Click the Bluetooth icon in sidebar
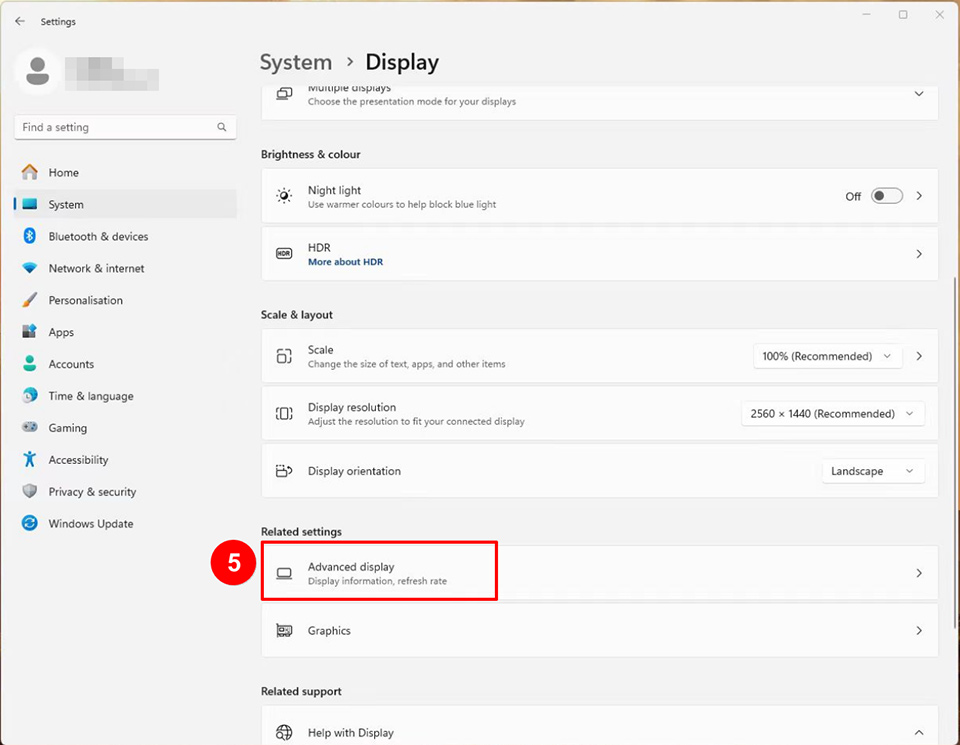The height and width of the screenshot is (745, 960). click(x=29, y=236)
